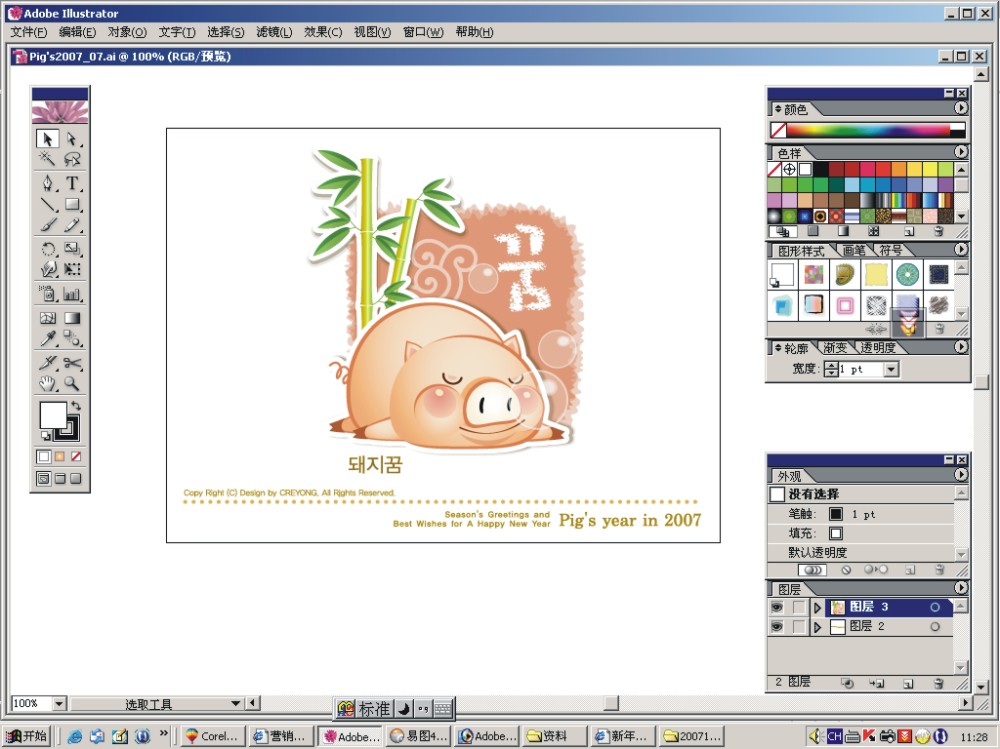The image size is (1000, 749).
Task: Open the 效果(C) menu
Action: pyautogui.click(x=323, y=32)
